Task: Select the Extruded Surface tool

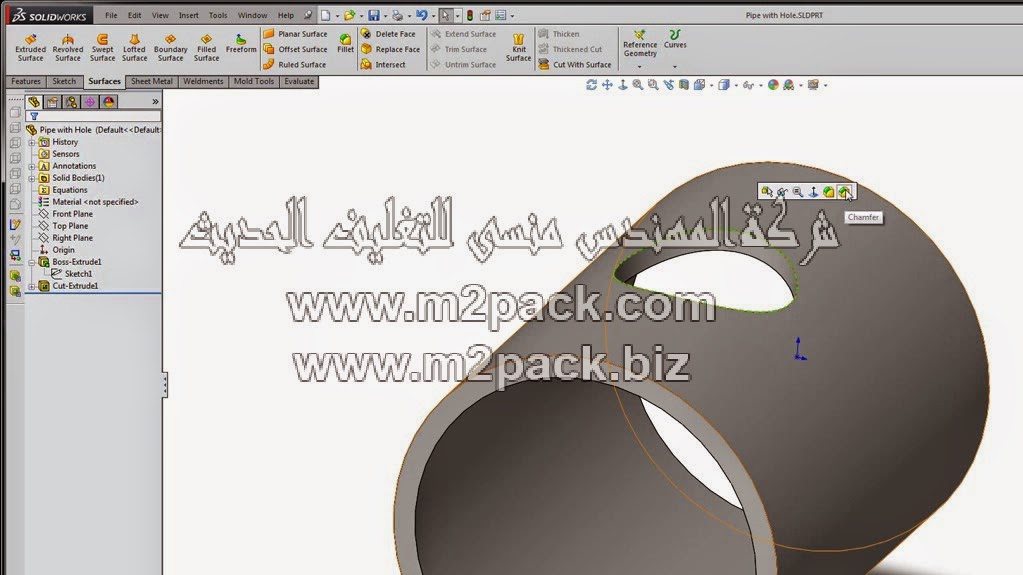Action: (x=30, y=48)
